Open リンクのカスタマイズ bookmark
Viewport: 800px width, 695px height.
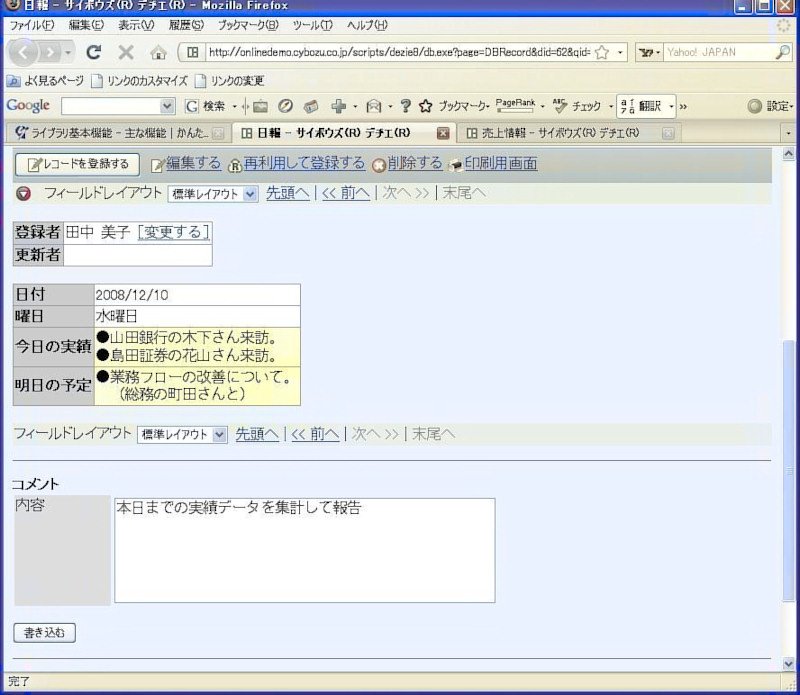pyautogui.click(x=139, y=81)
